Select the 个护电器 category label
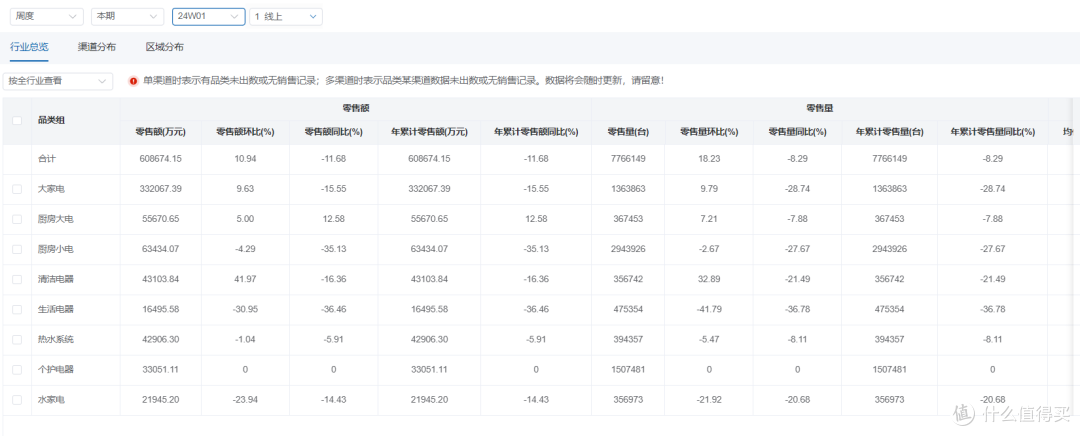1080x436 pixels. click(x=55, y=369)
